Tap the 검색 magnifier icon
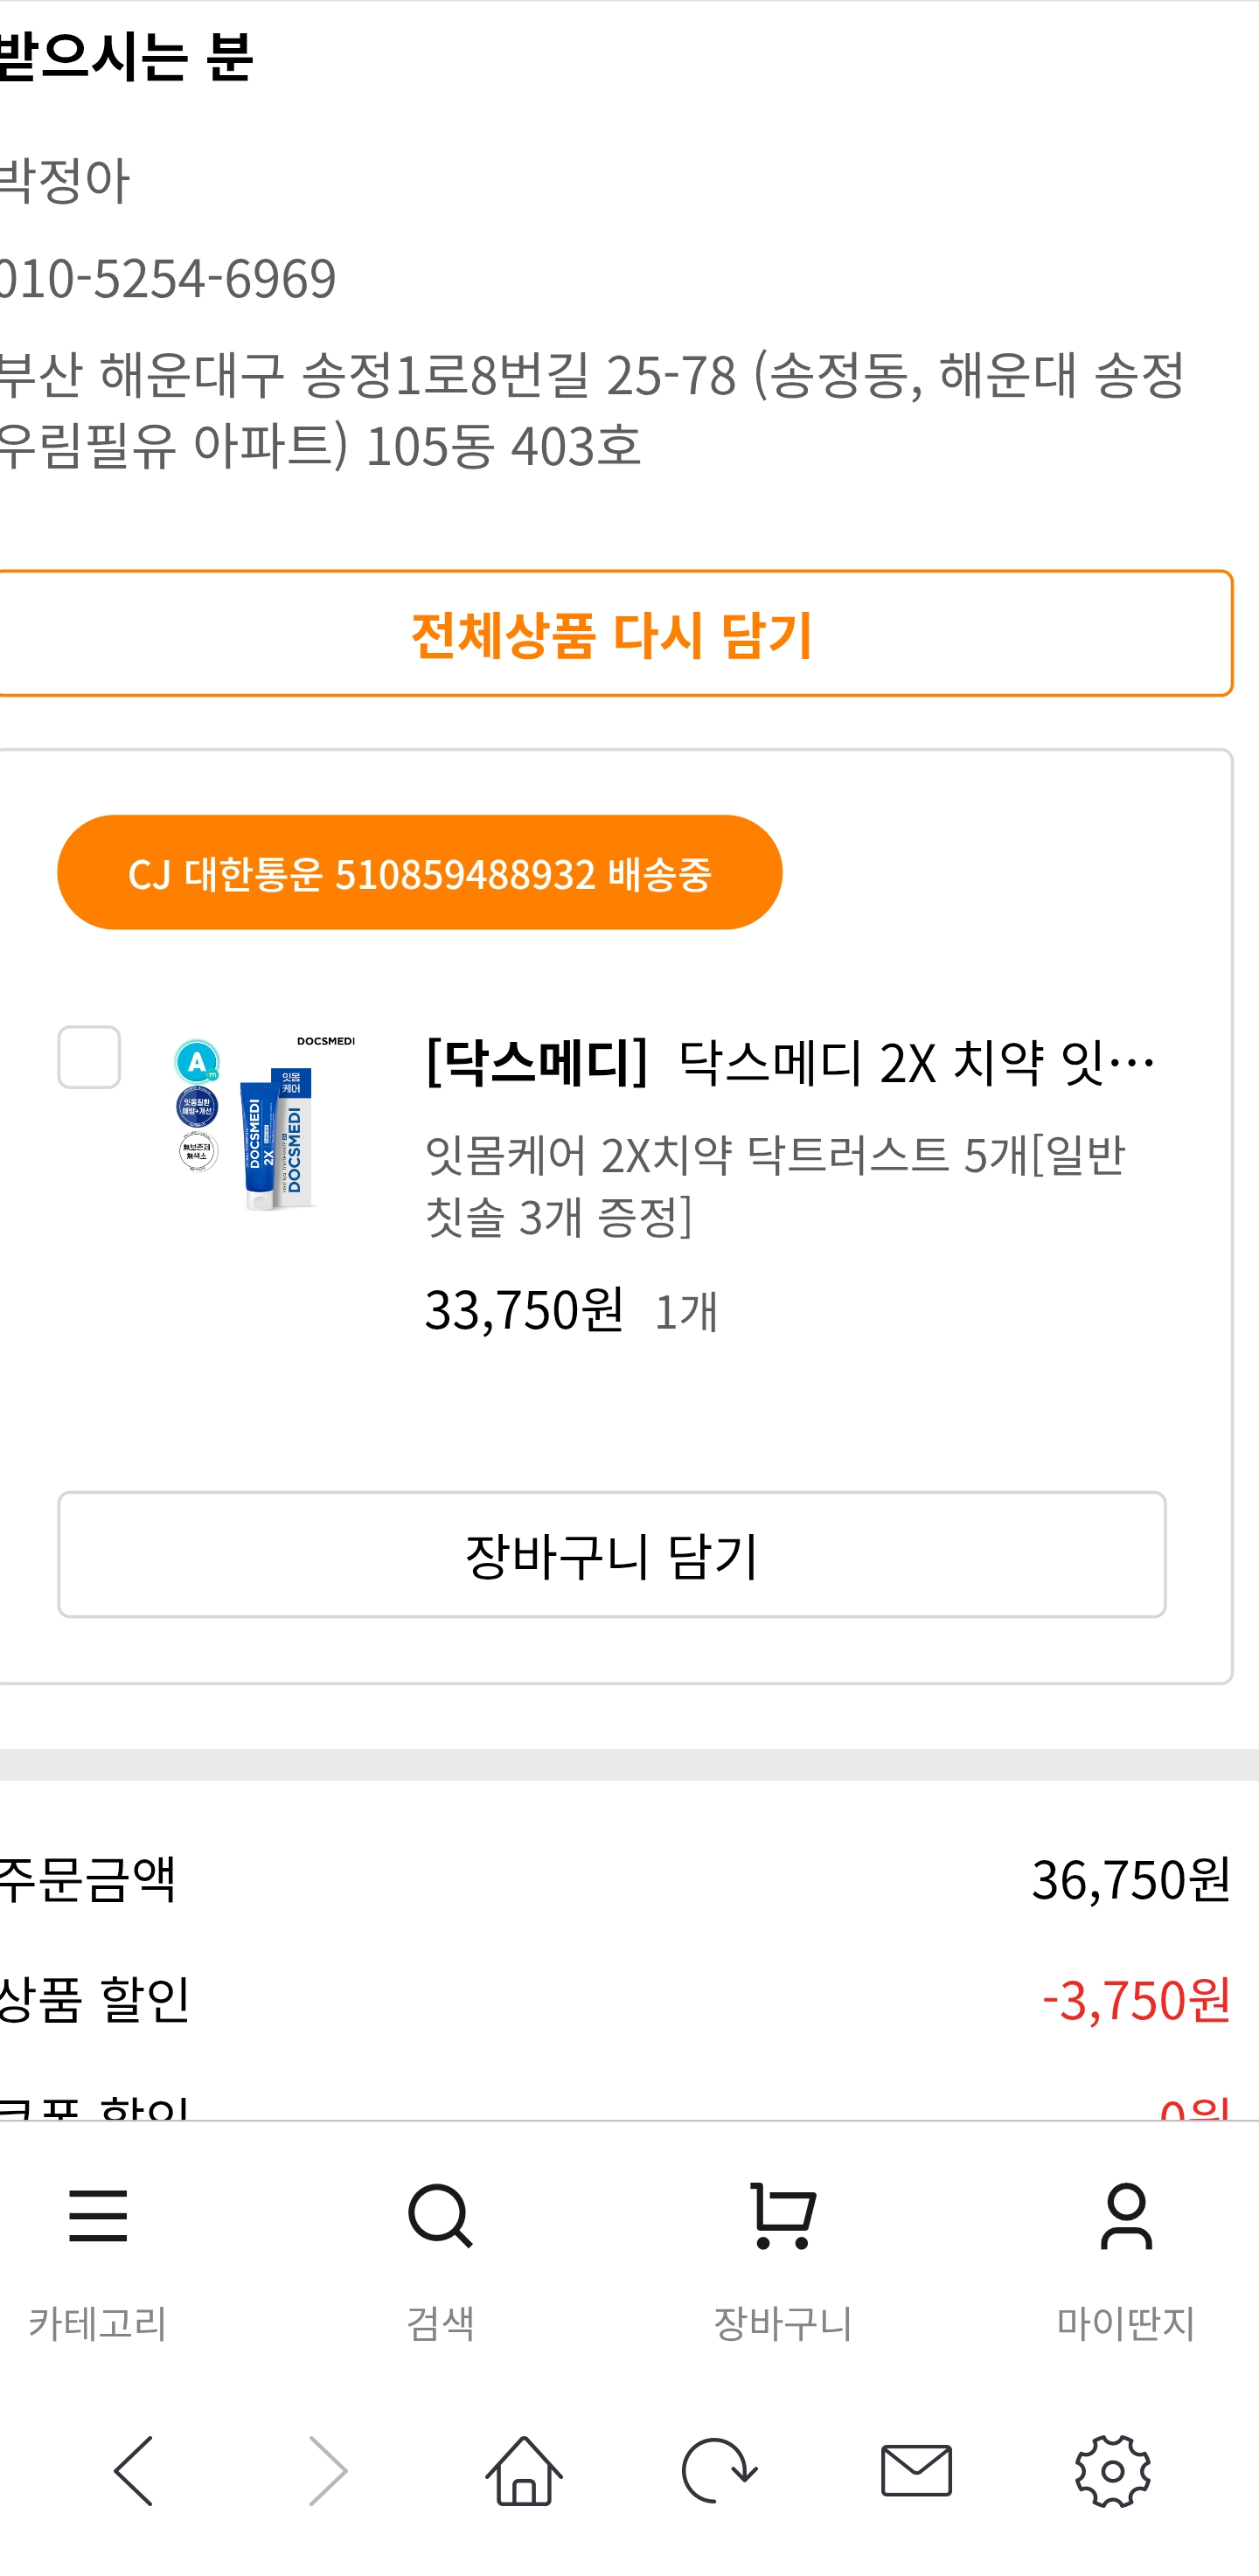The height and width of the screenshot is (2576, 1259). (x=440, y=2216)
